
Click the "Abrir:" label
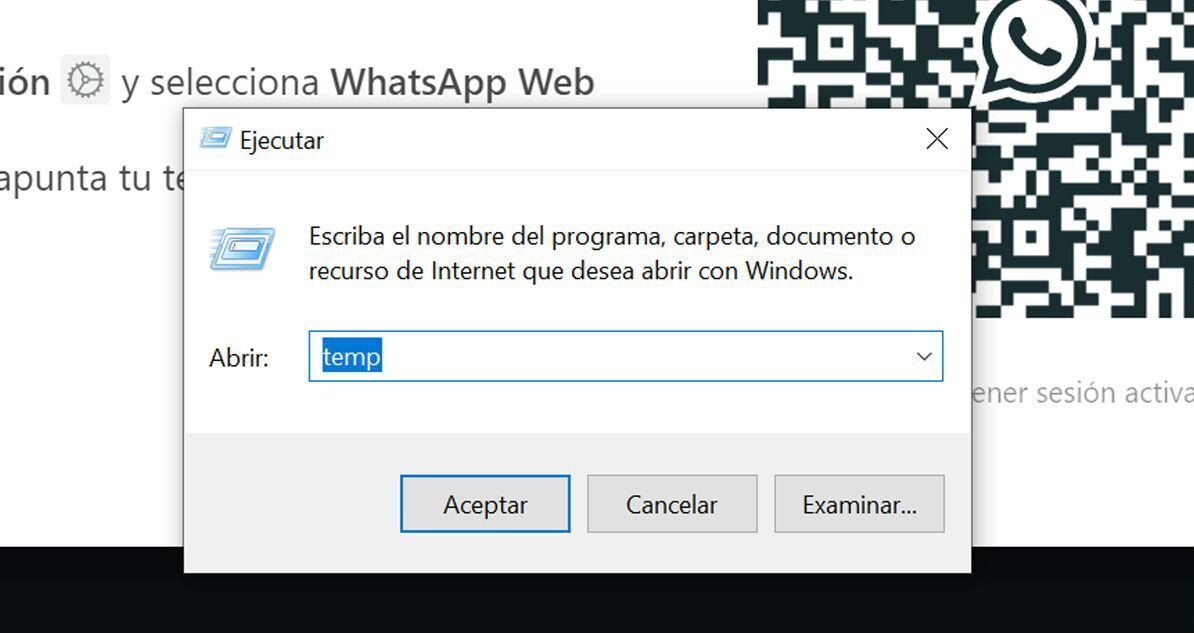(239, 357)
